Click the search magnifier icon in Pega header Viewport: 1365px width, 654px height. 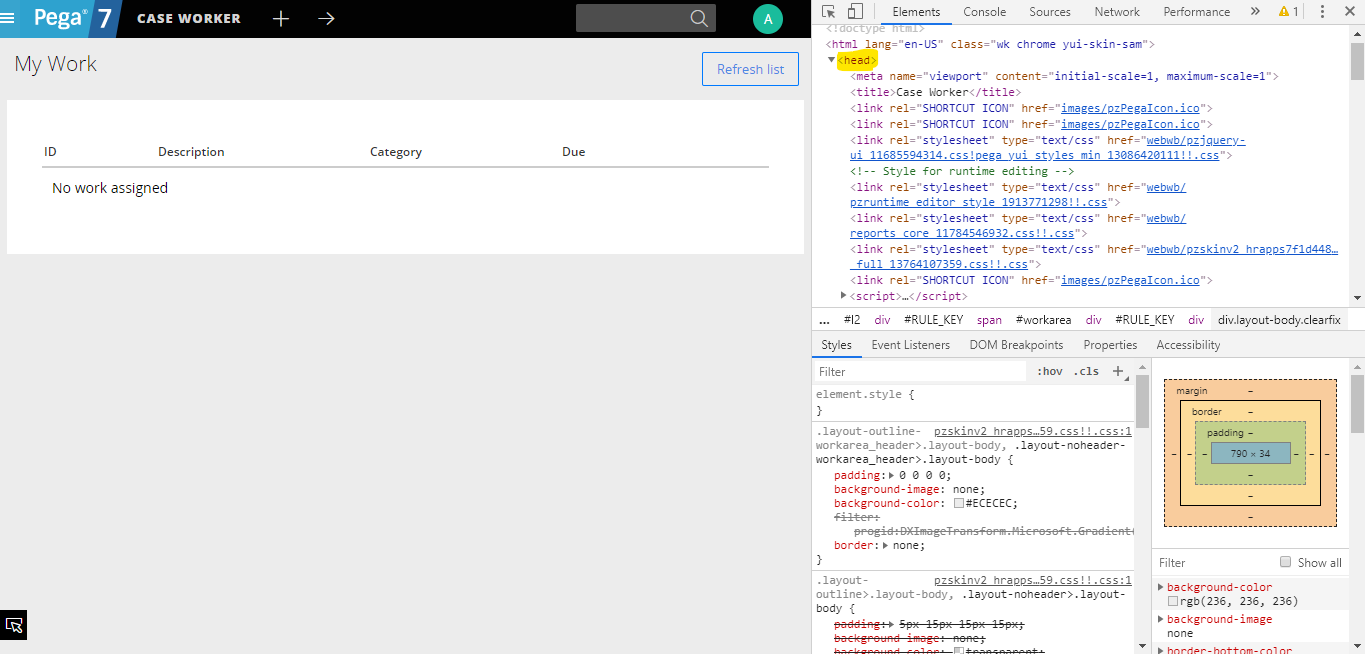coord(700,17)
